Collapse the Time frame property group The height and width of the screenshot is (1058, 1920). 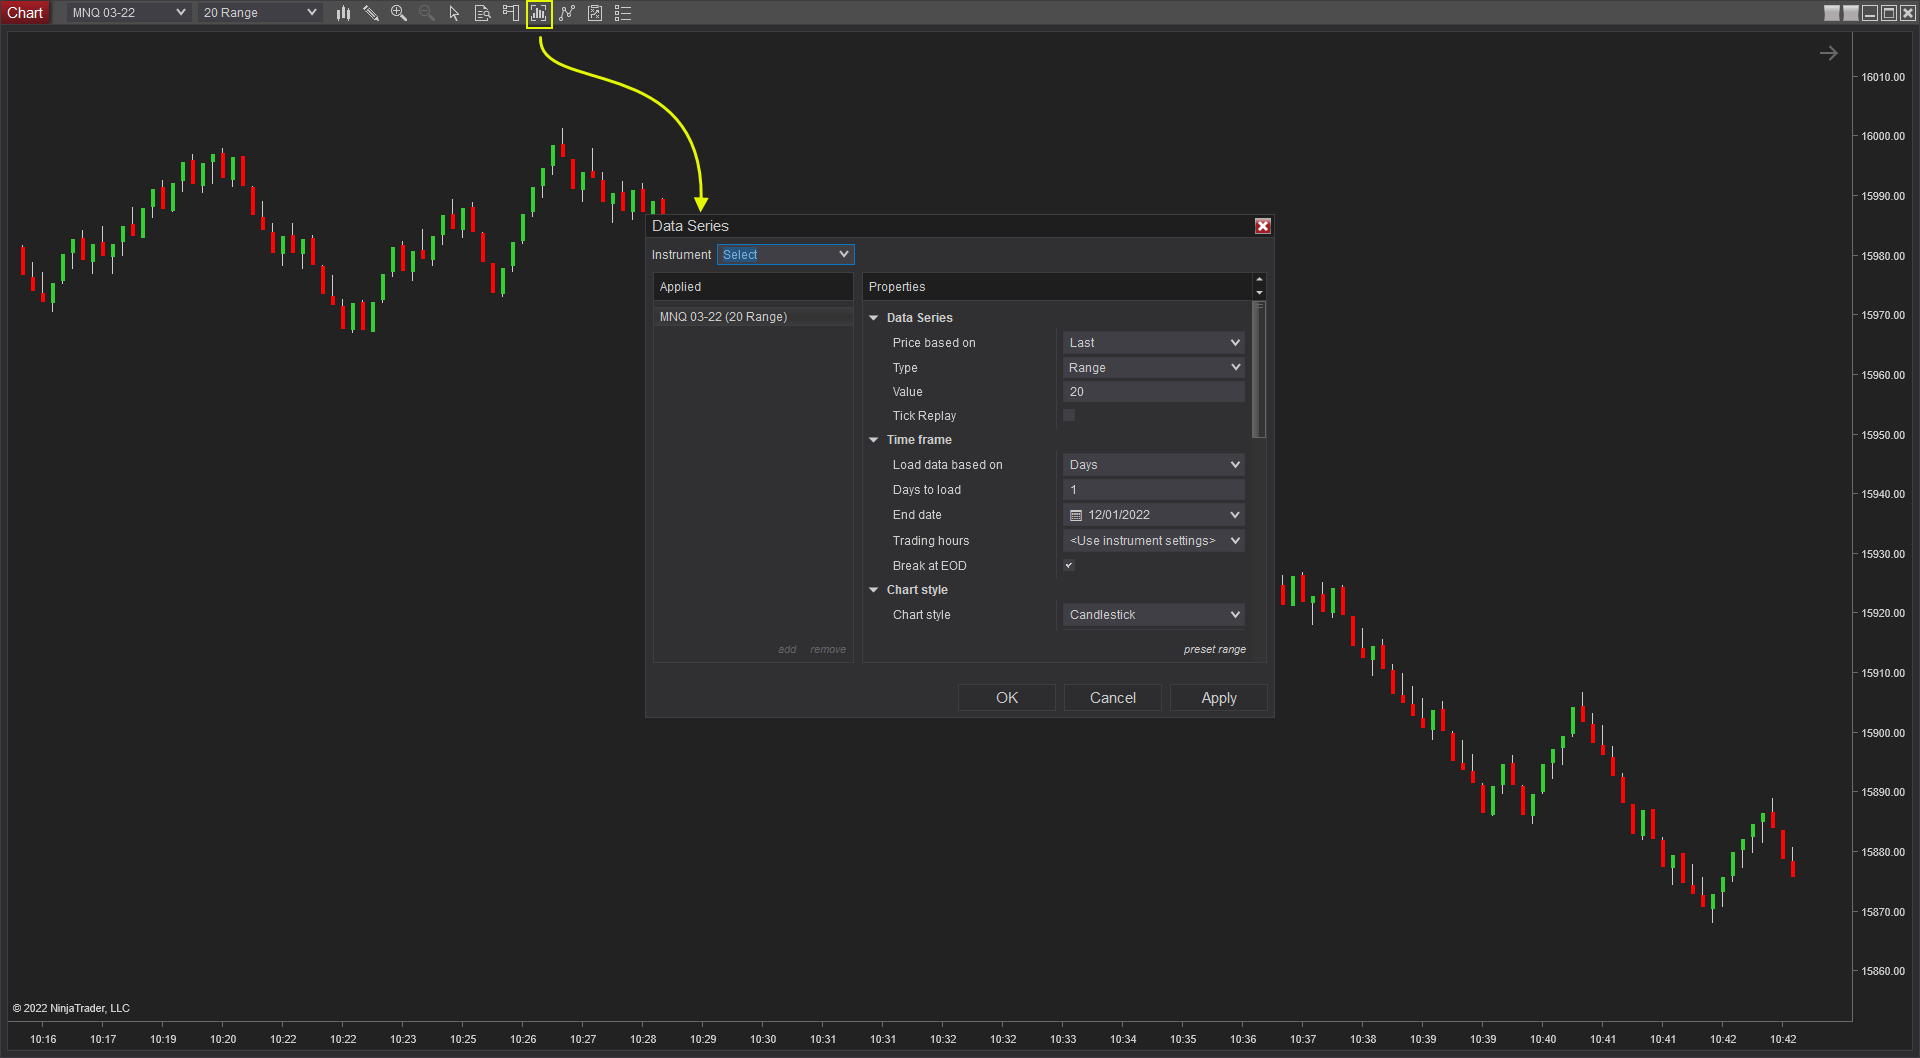[874, 440]
